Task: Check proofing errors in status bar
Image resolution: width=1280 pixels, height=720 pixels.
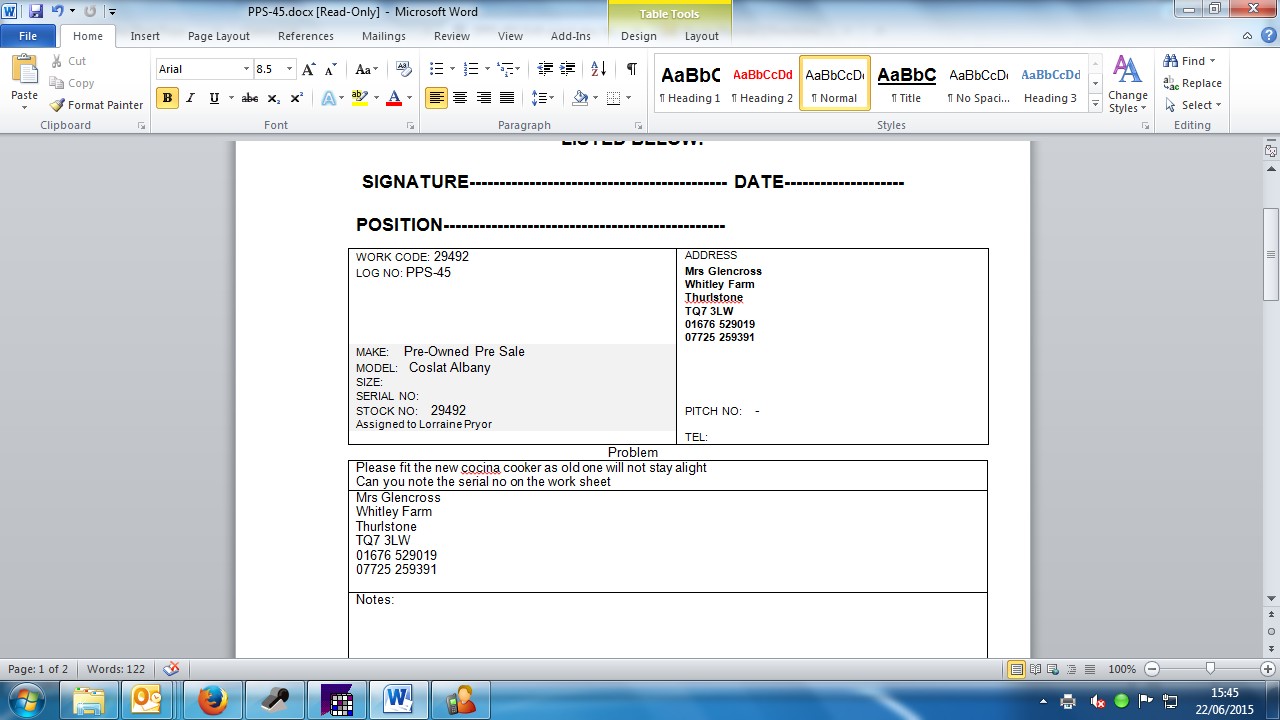Action: [172, 669]
